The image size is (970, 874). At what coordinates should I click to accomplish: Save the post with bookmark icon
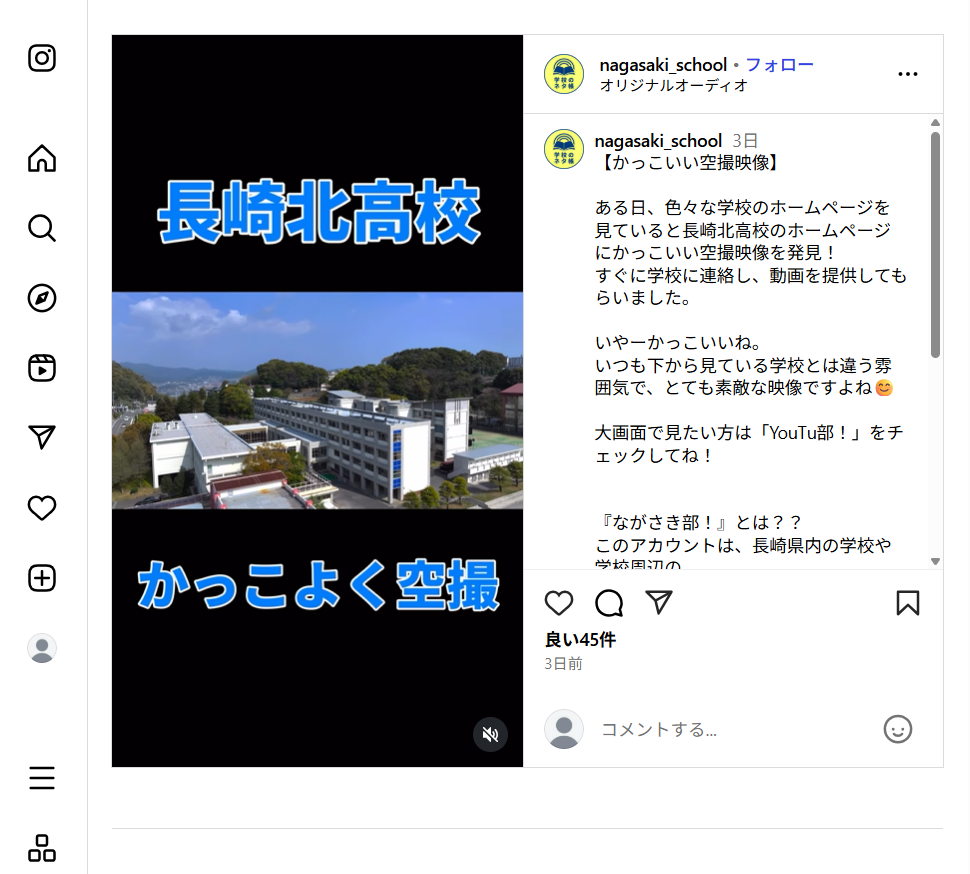(908, 603)
